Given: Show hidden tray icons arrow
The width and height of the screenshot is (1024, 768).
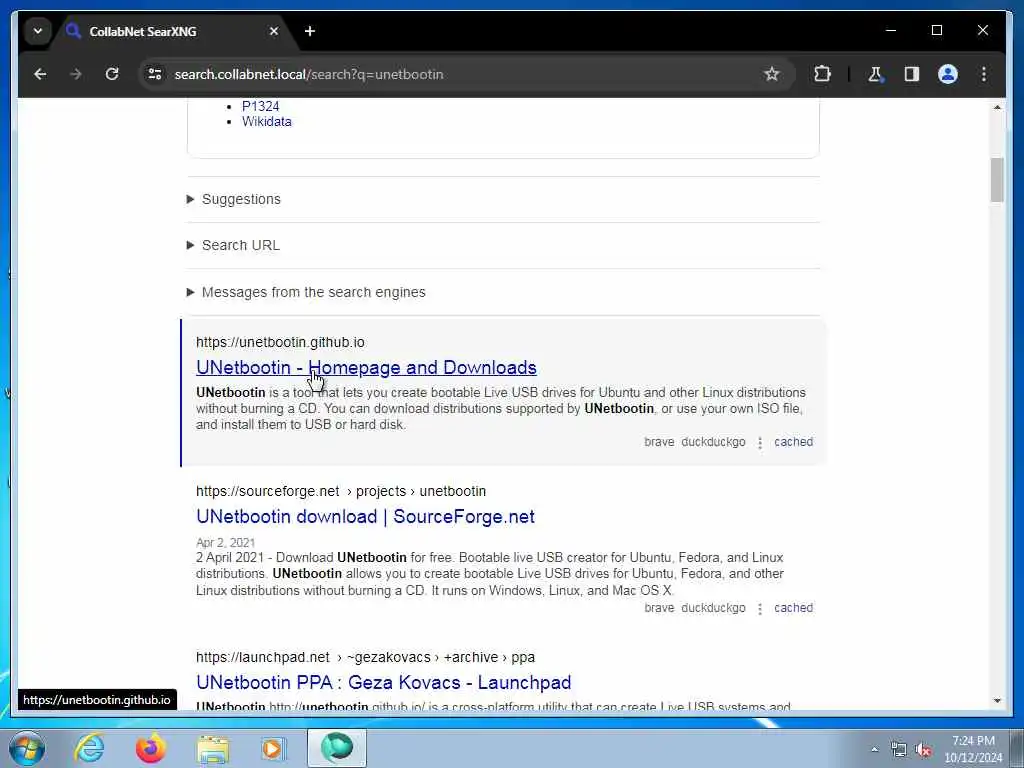Looking at the screenshot, I should click(x=874, y=749).
